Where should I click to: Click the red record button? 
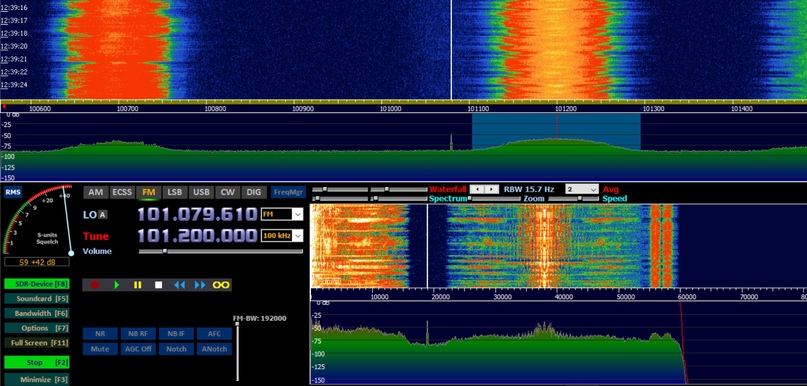[x=95, y=285]
